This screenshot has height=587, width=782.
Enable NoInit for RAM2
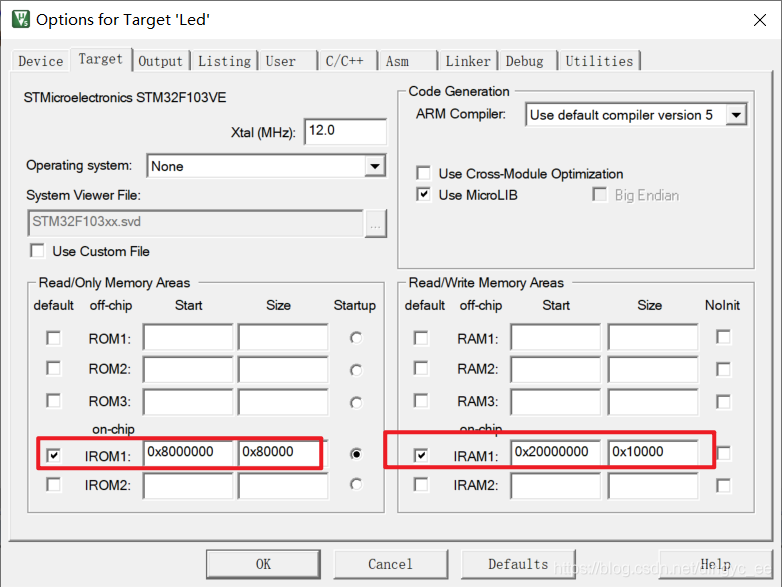tap(723, 370)
